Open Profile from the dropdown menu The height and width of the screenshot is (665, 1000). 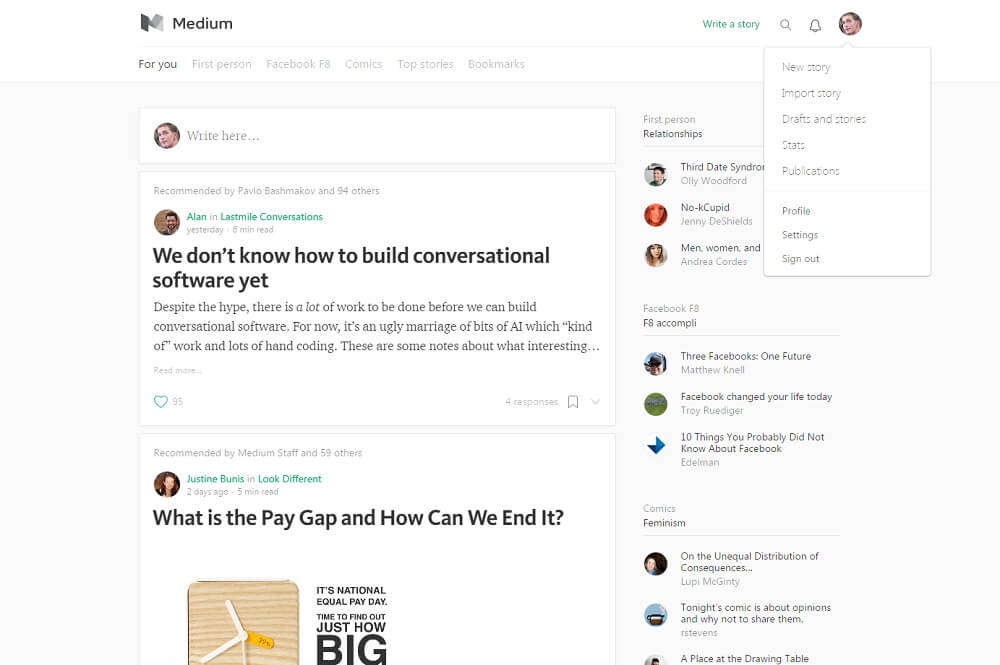(796, 211)
